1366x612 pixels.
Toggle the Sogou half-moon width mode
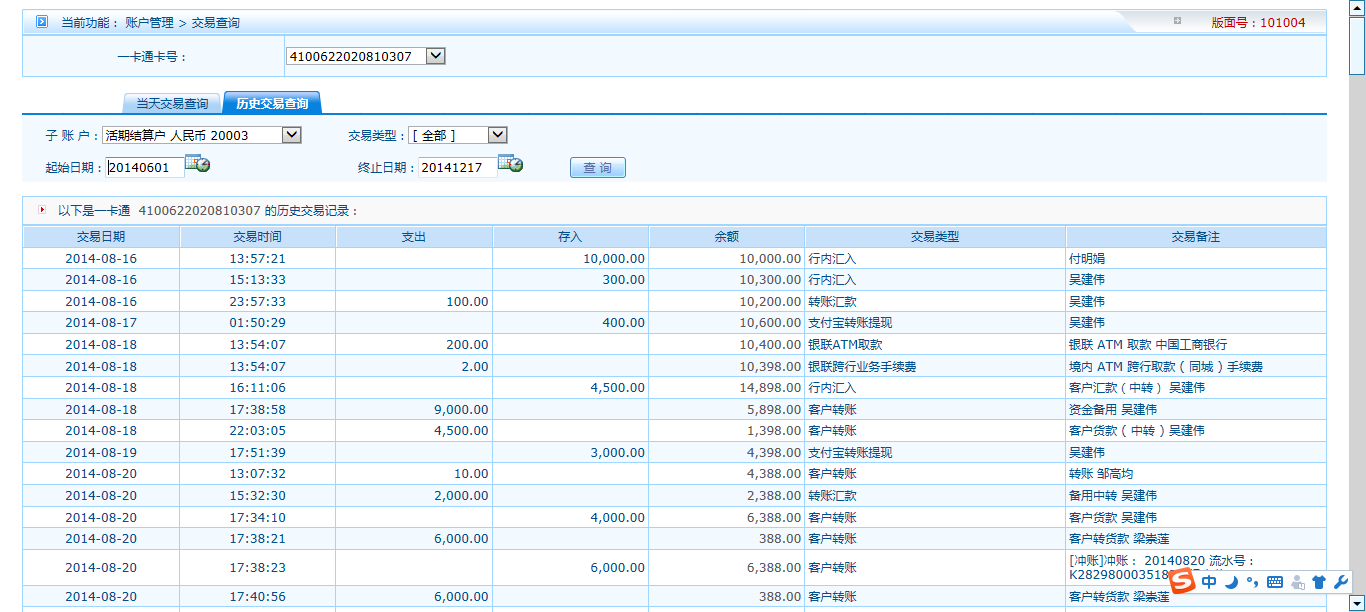tap(1232, 582)
